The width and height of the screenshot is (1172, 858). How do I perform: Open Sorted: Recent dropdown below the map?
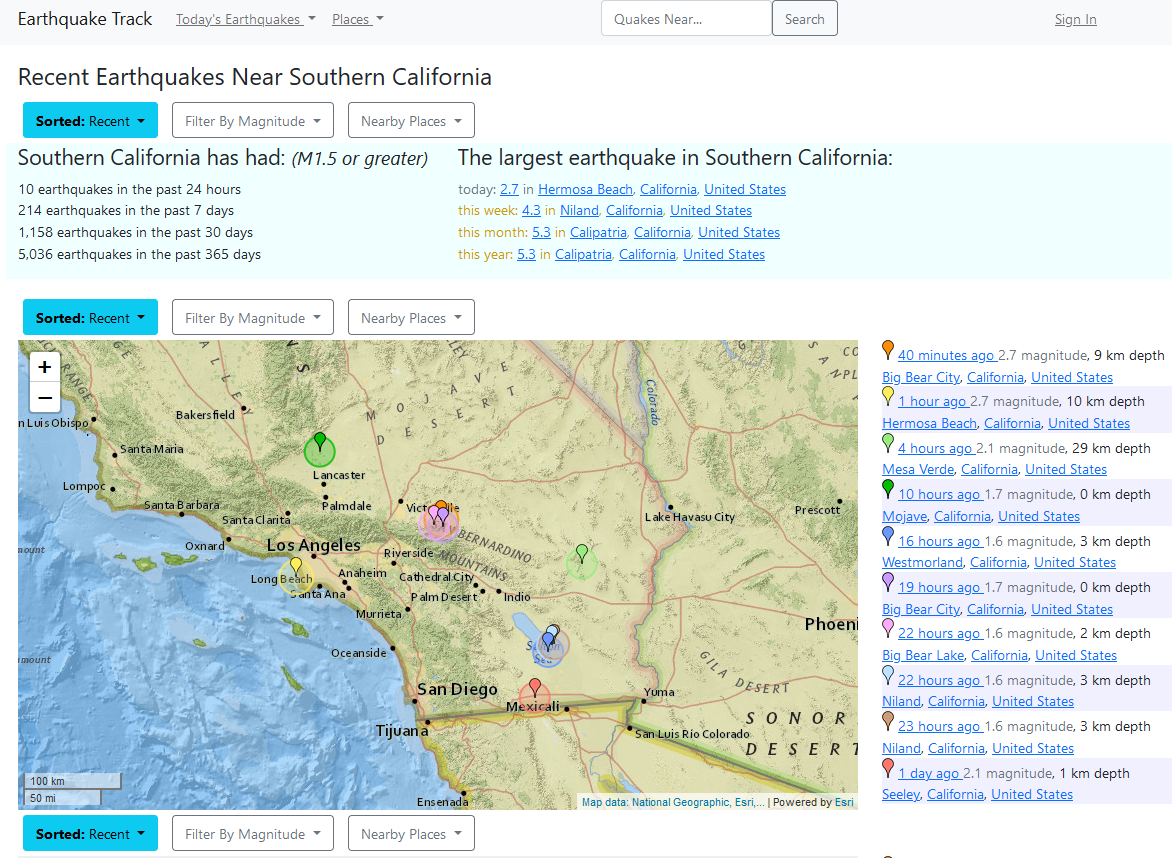[x=90, y=833]
